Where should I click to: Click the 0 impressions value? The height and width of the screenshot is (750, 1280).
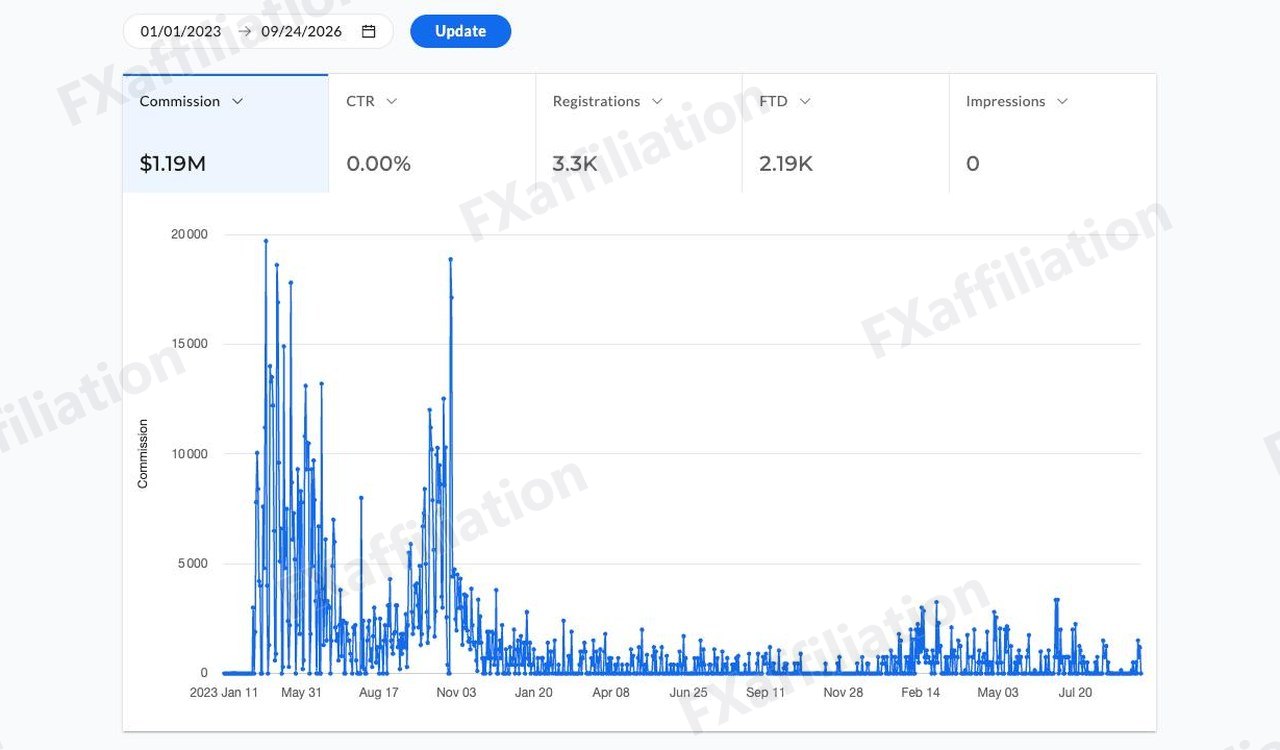[x=972, y=164]
